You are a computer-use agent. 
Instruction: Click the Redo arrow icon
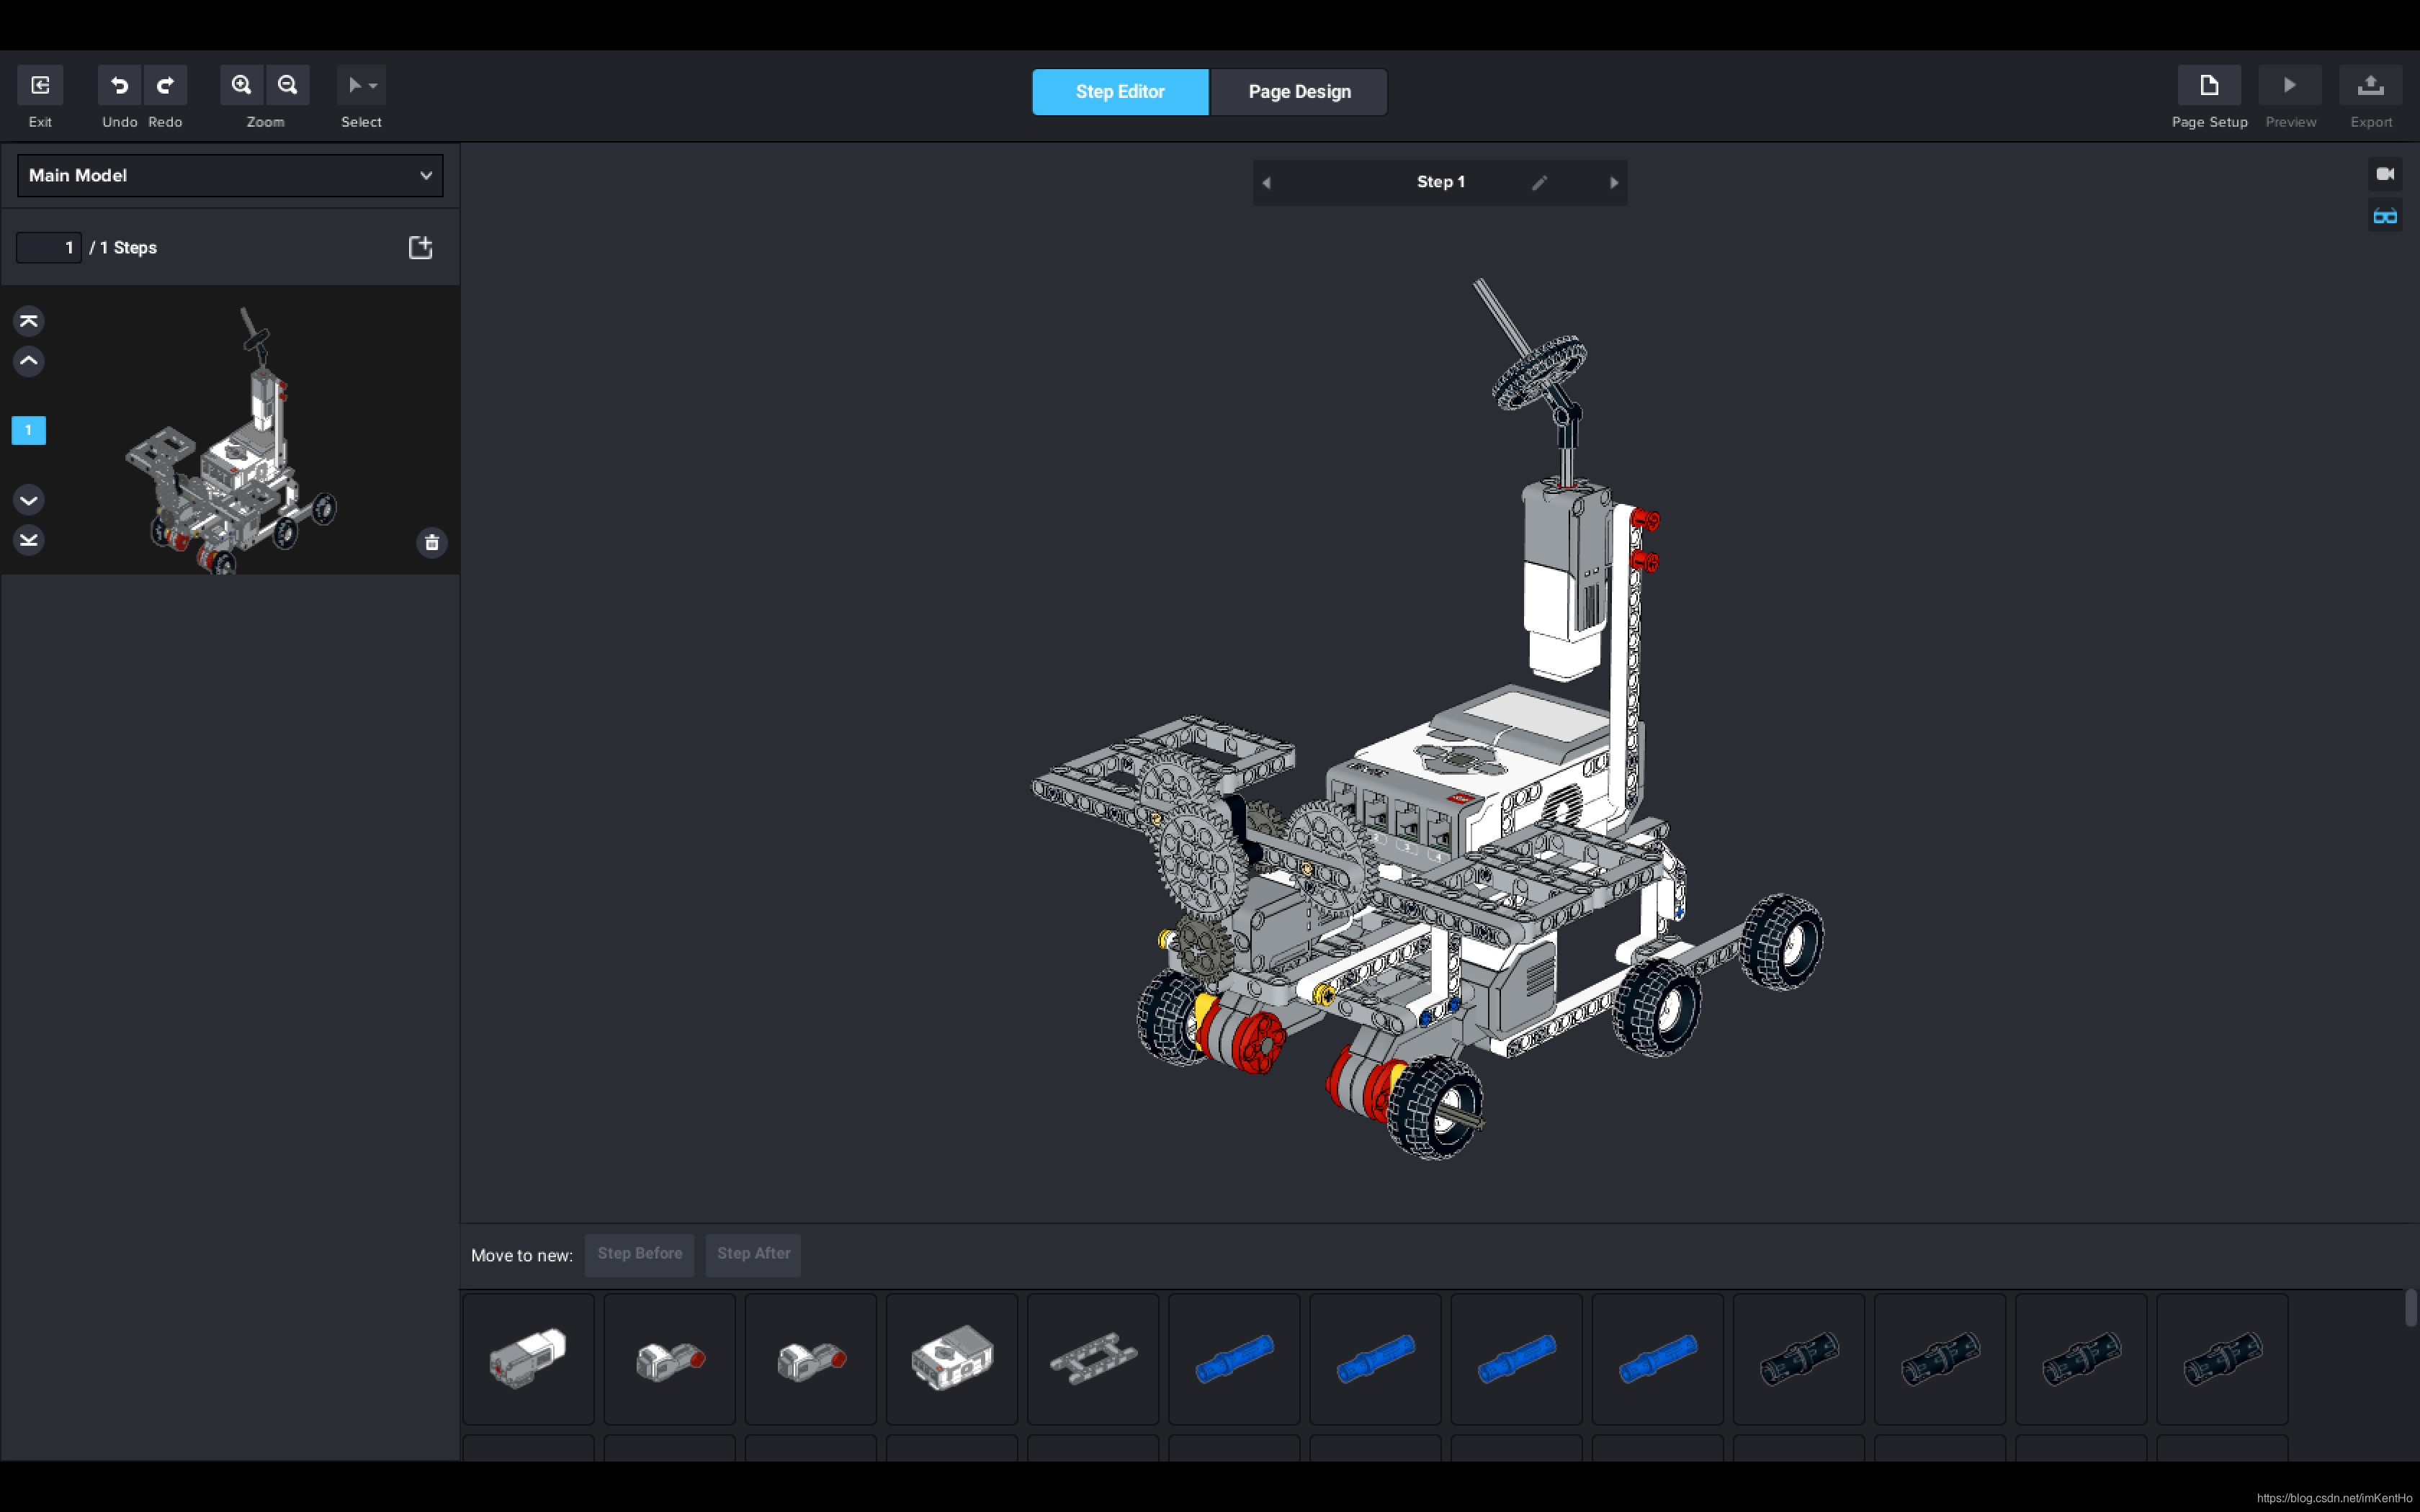pyautogui.click(x=165, y=86)
